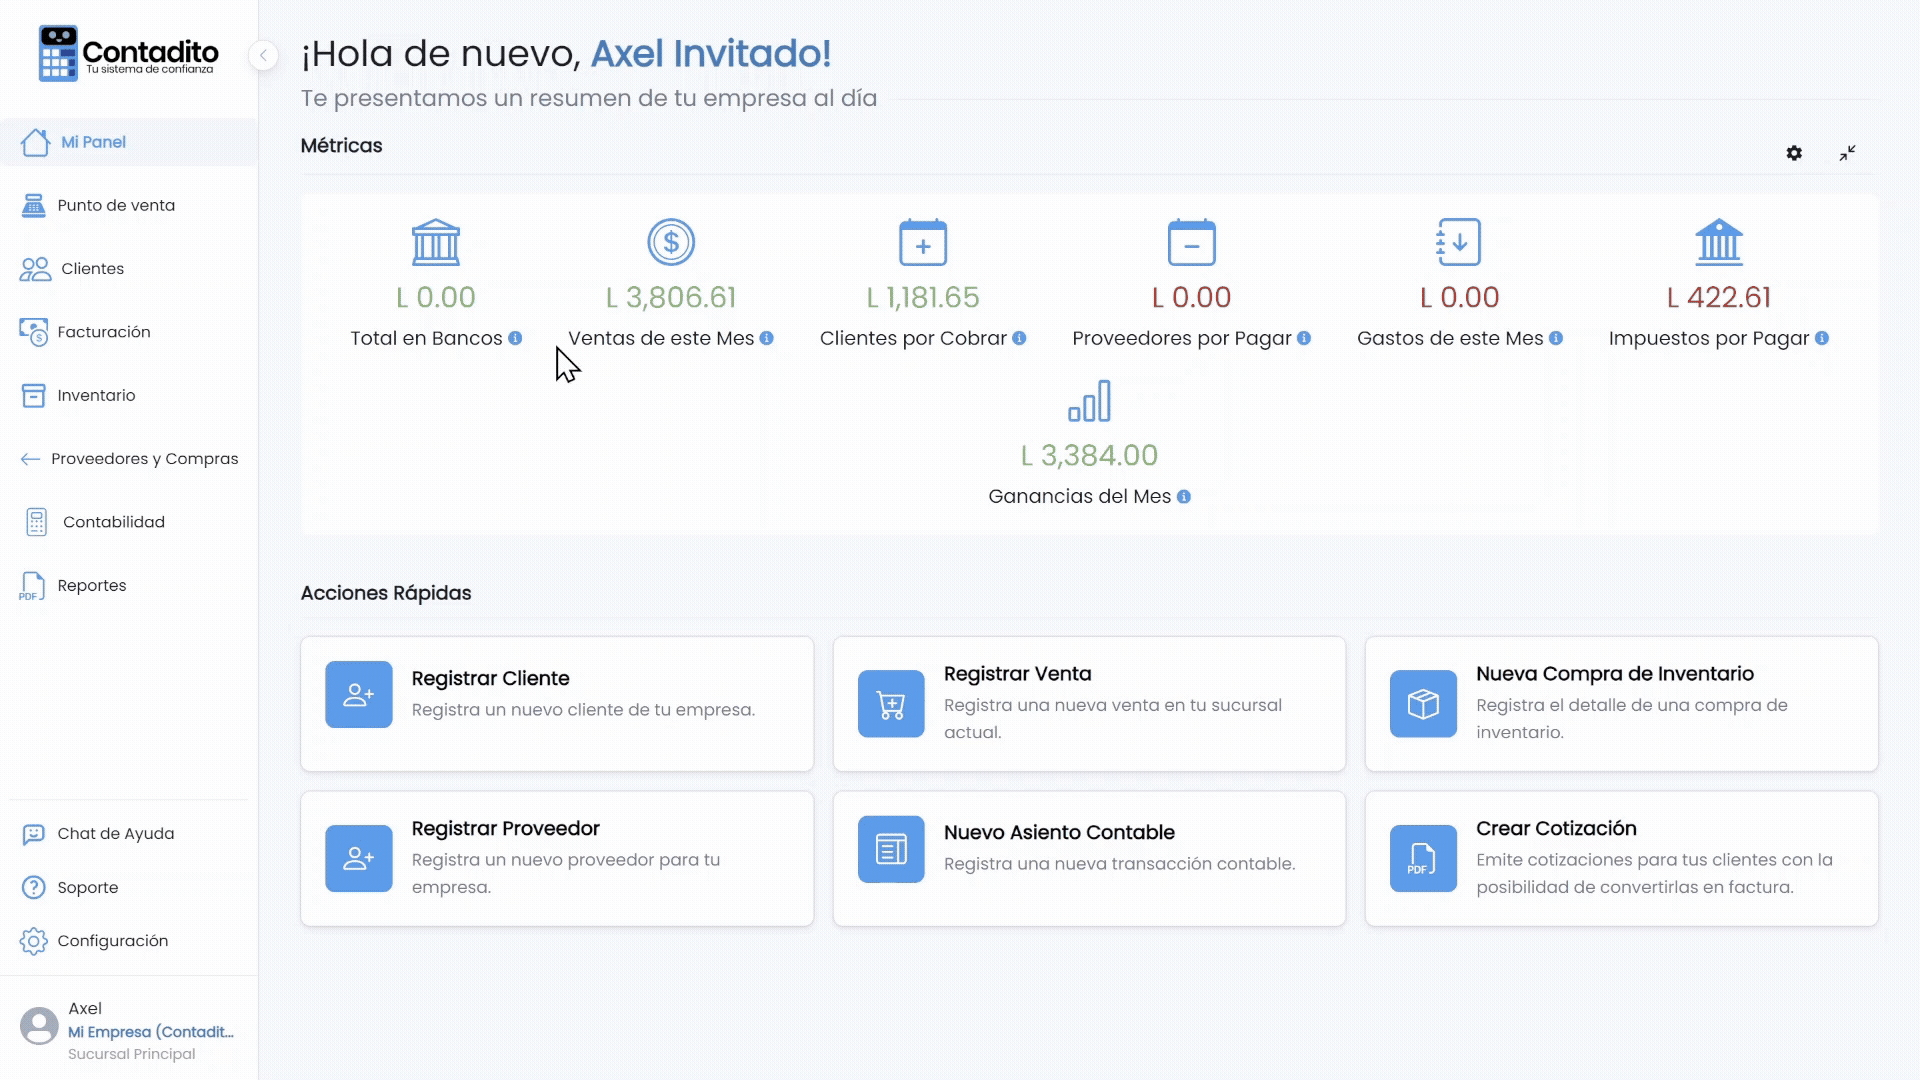This screenshot has height=1080, width=1920.
Task: Show info tooltip for Ganancias del Mes
Action: point(1184,497)
